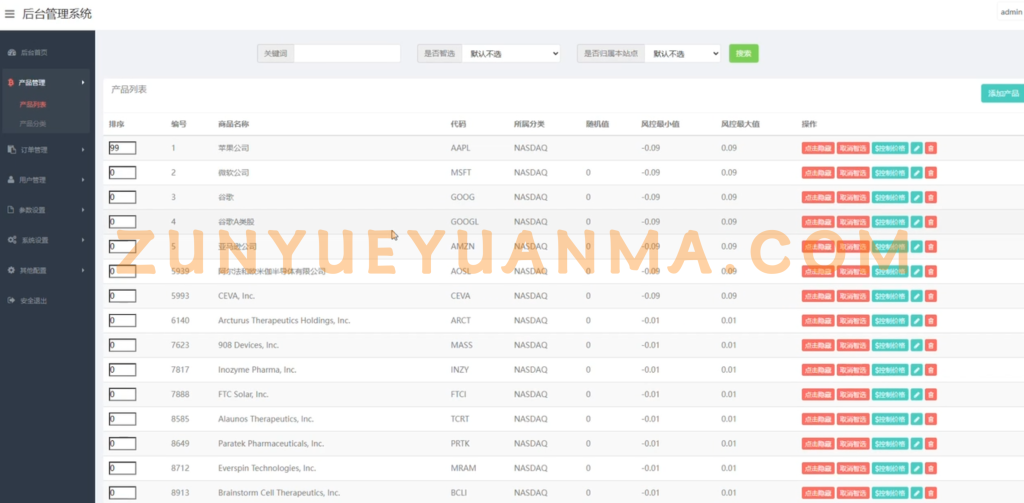The image size is (1024, 503).
Task: Click 点击隐藏 for the AAPL row
Action: tap(818, 148)
